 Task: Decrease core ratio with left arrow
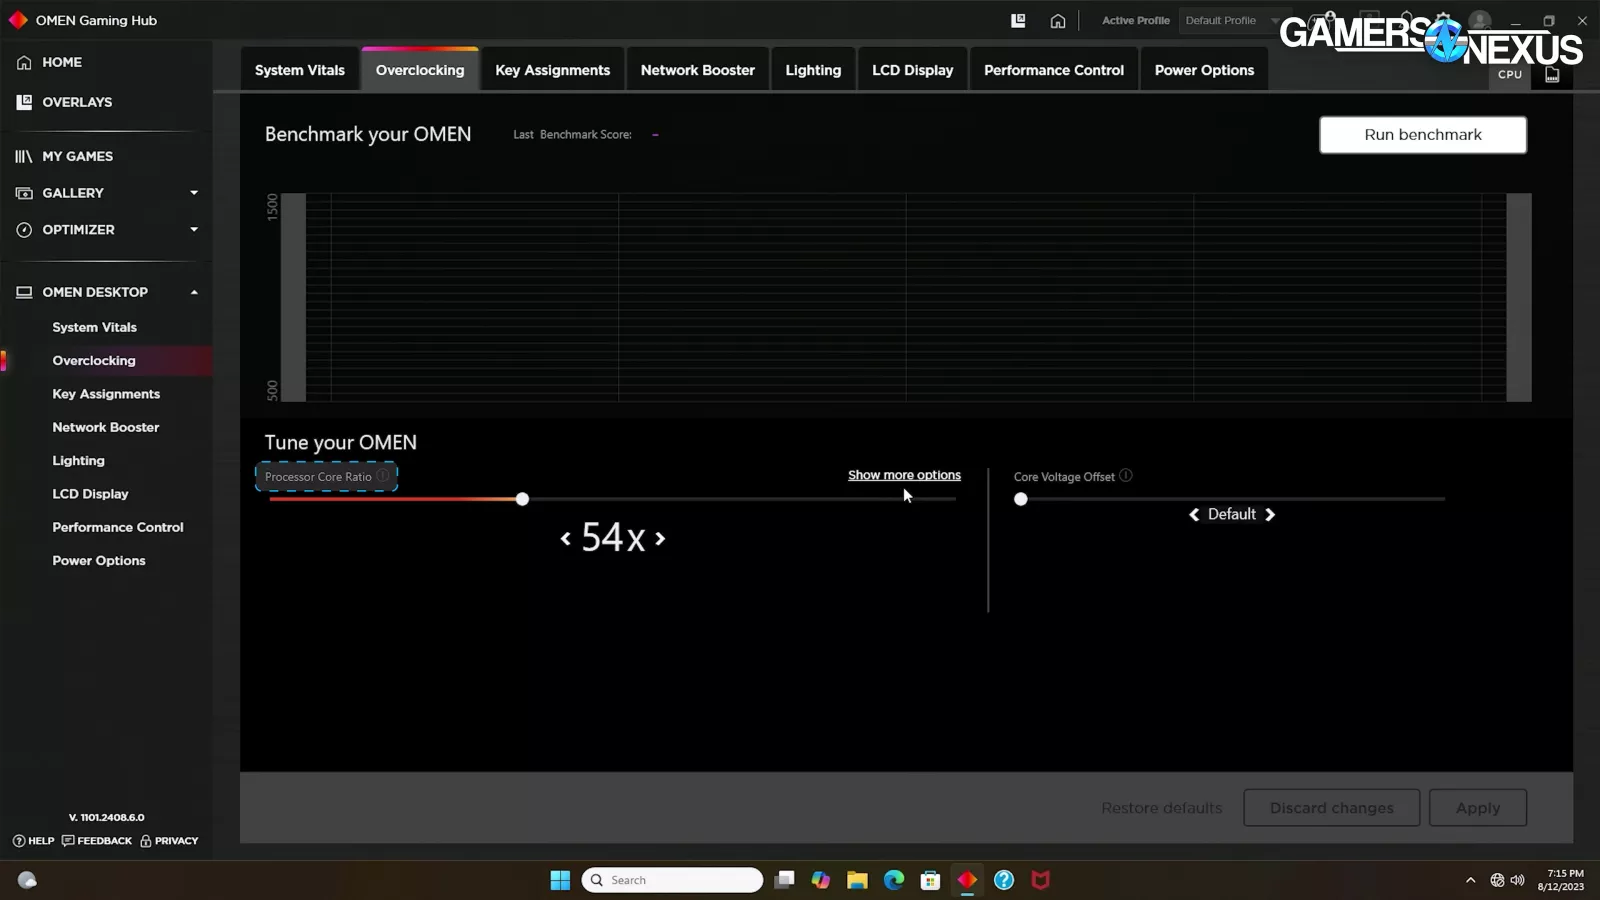click(x=566, y=539)
